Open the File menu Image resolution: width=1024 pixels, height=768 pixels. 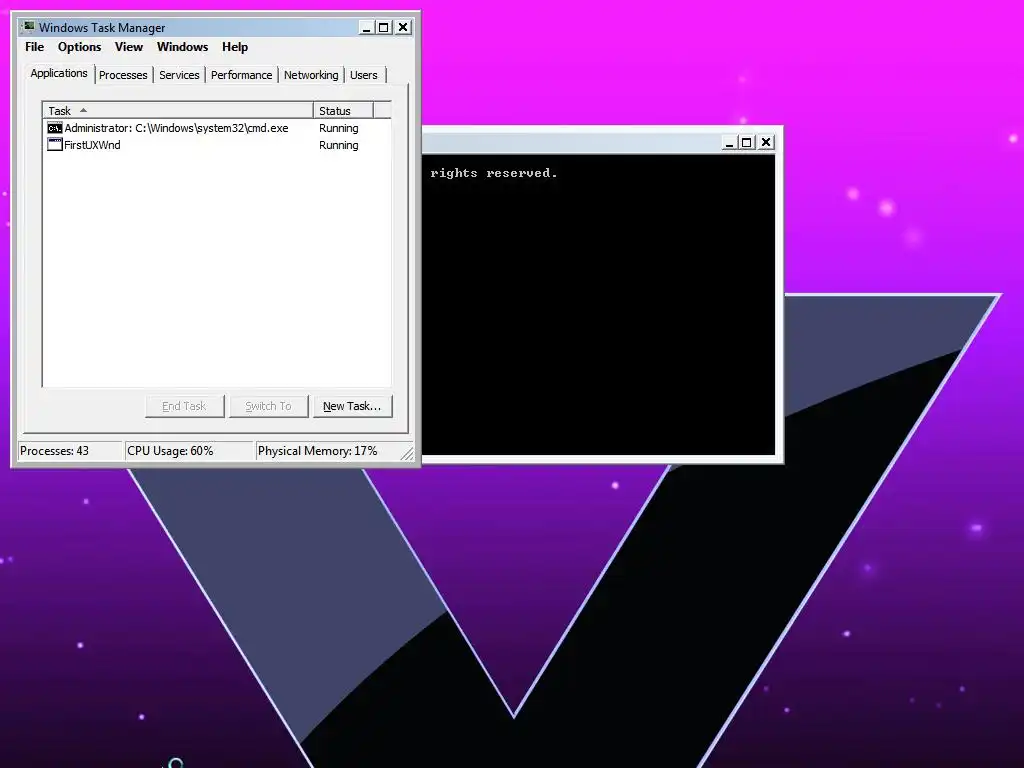[35, 47]
